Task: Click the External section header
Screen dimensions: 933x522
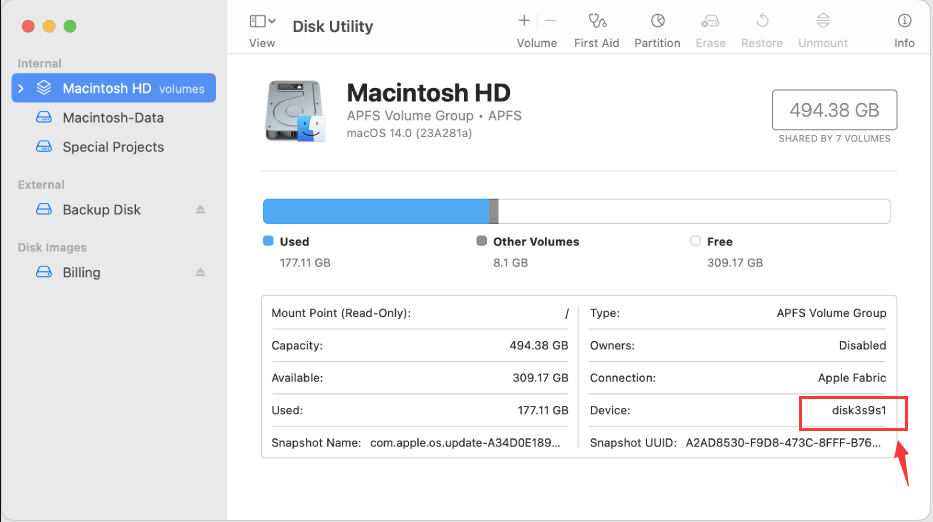Action: pos(41,185)
